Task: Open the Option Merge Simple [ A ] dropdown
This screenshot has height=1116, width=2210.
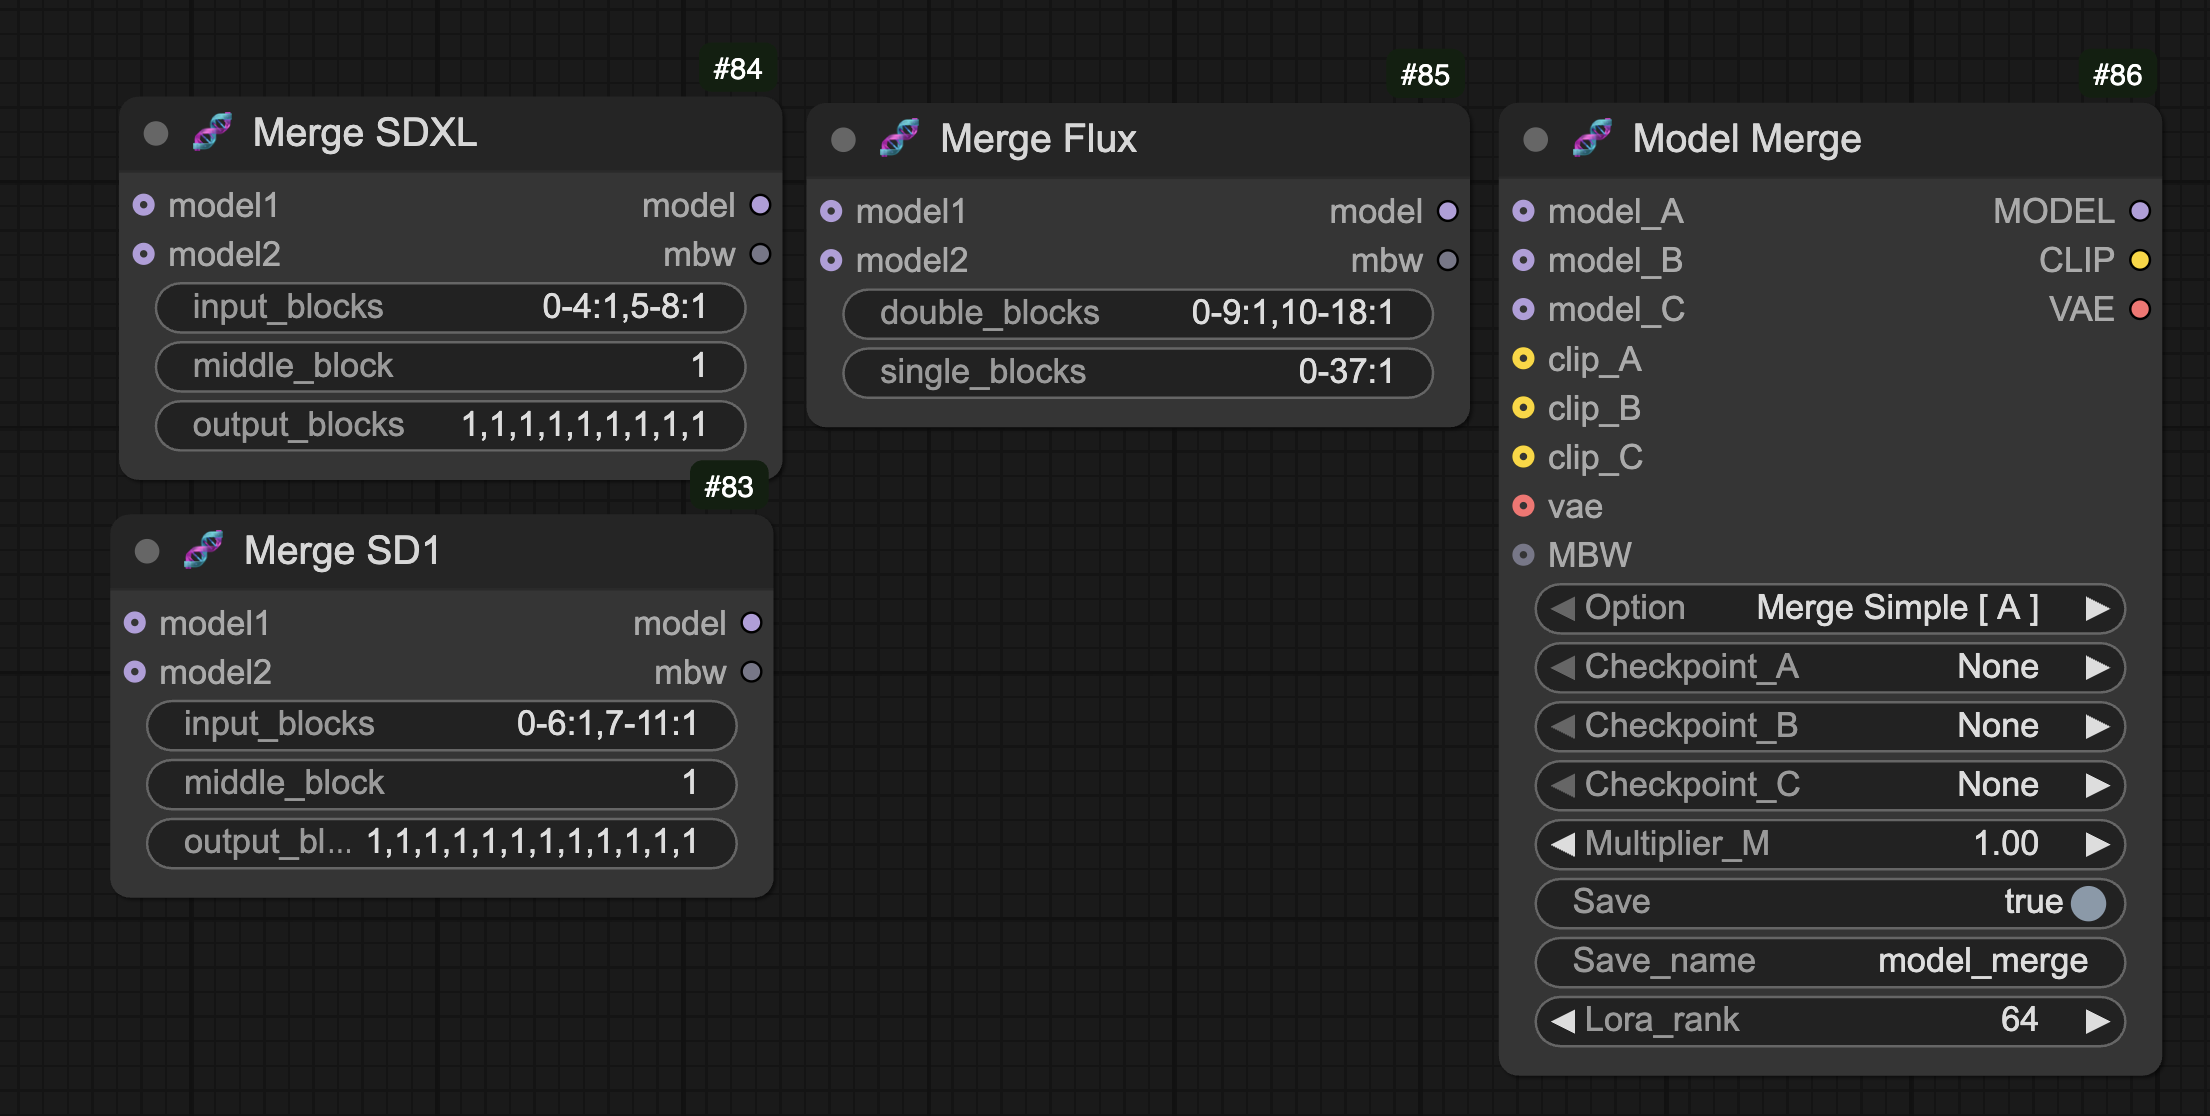Action: pos(1830,608)
